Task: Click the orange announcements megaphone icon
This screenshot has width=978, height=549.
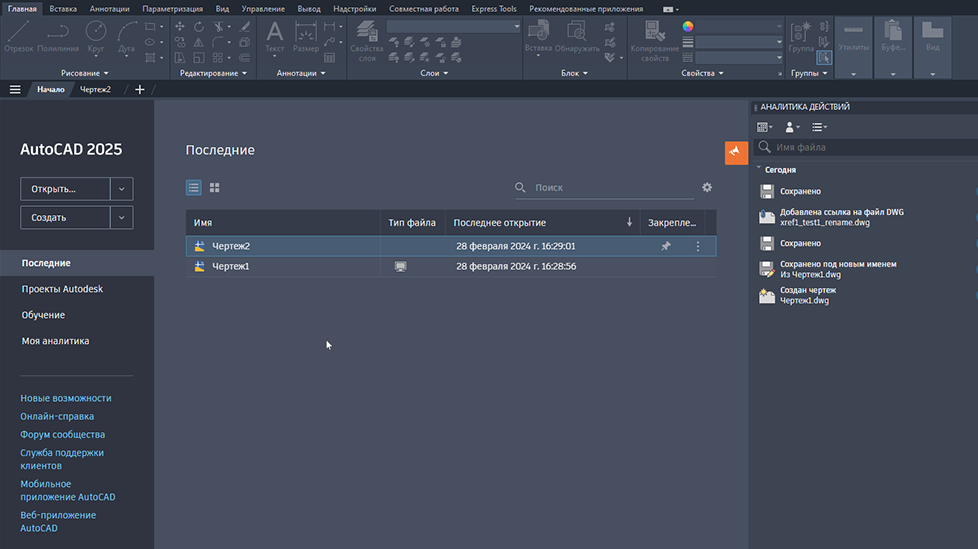Action: point(736,153)
